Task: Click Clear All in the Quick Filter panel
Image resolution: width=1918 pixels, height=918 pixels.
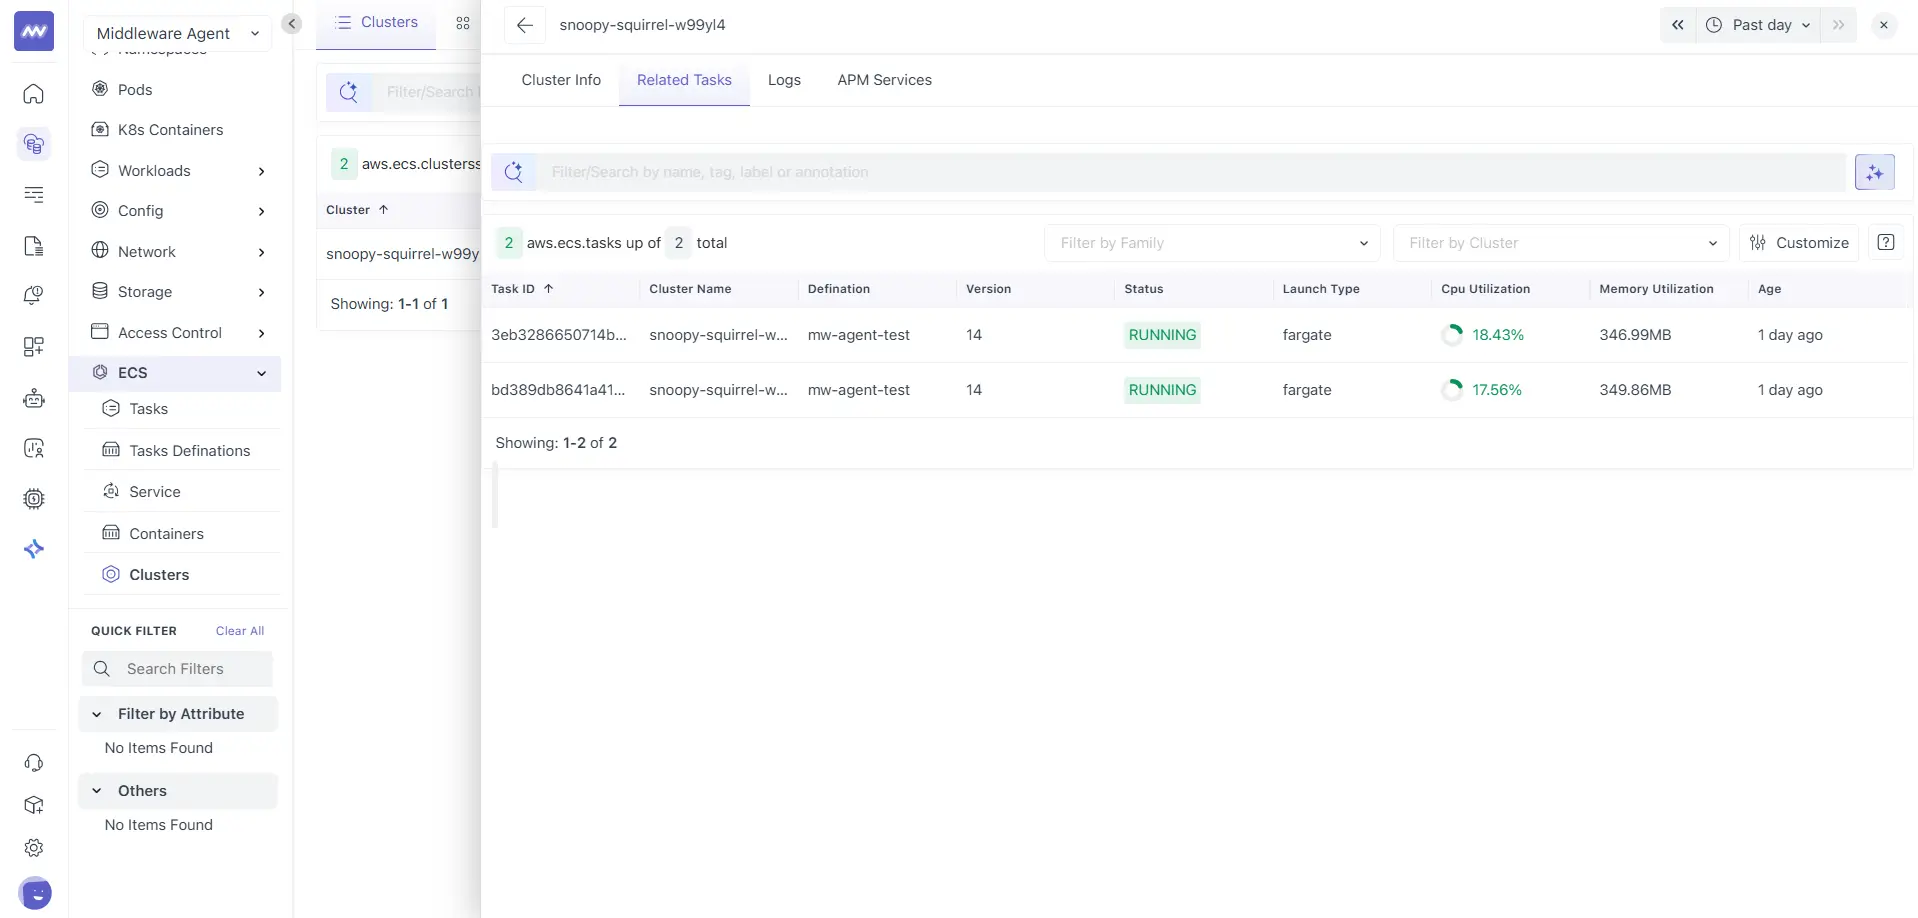Action: [x=239, y=630]
